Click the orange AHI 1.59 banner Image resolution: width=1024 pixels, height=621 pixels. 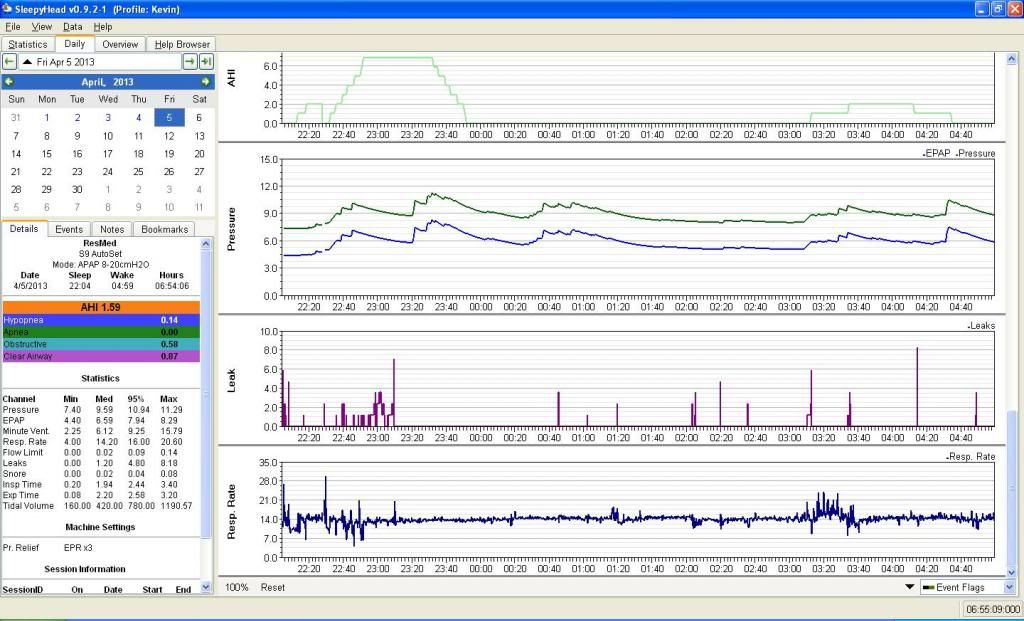(101, 307)
